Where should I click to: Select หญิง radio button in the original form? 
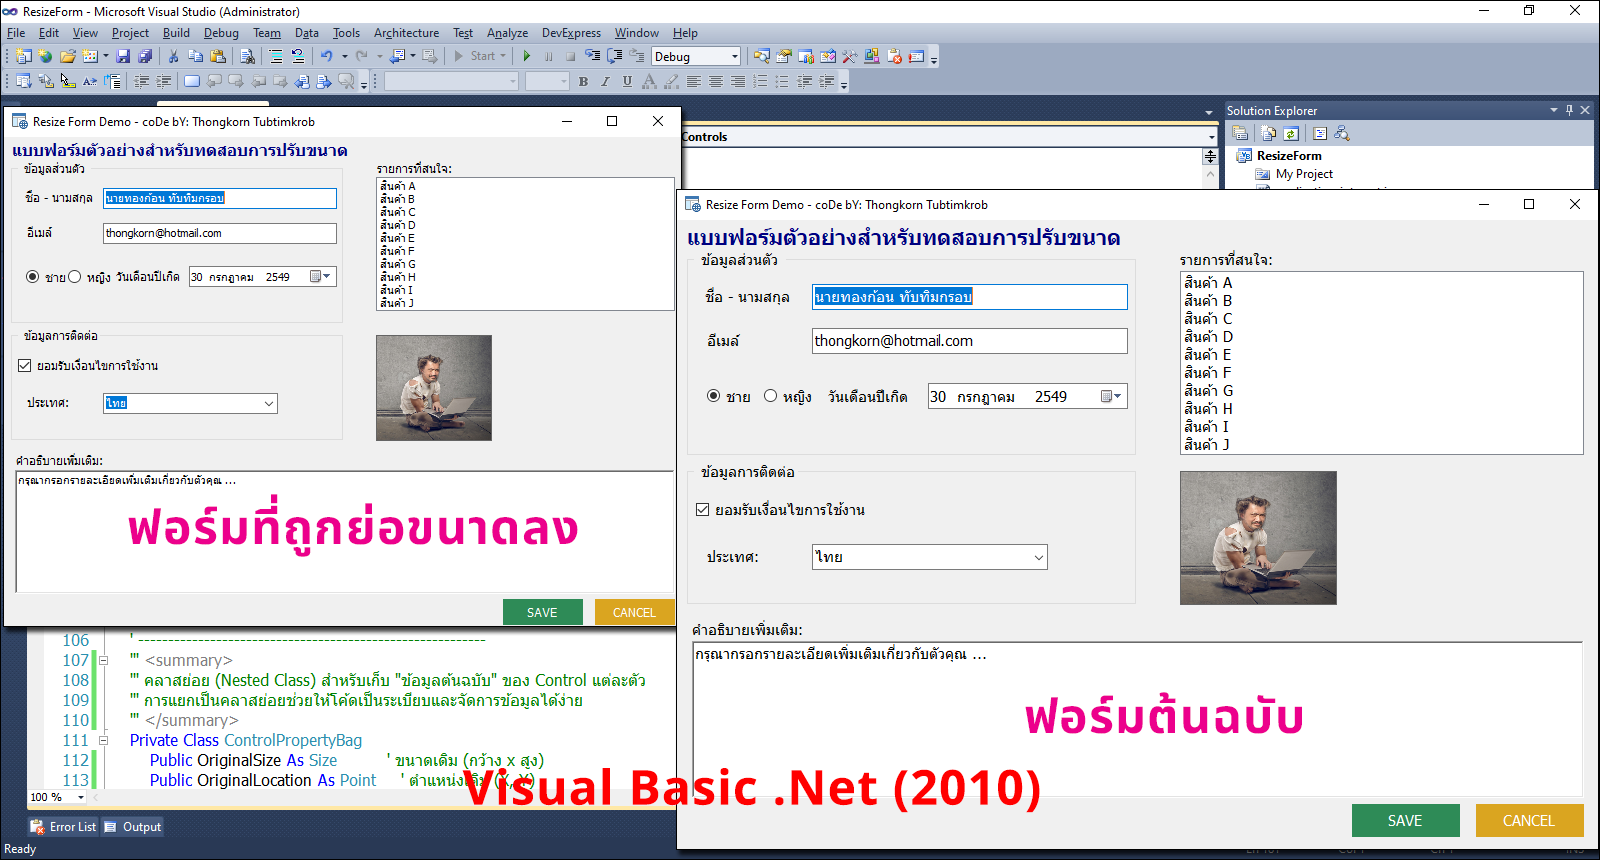click(770, 396)
